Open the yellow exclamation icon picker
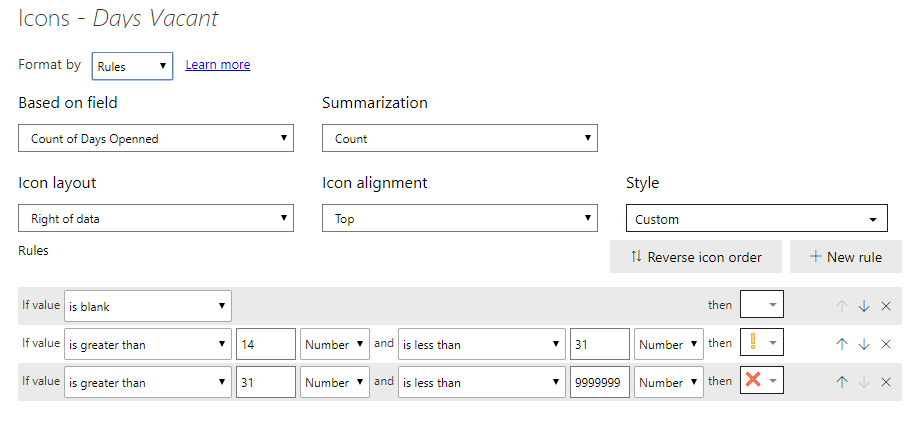Viewport: 910px width, 425px height. point(761,342)
